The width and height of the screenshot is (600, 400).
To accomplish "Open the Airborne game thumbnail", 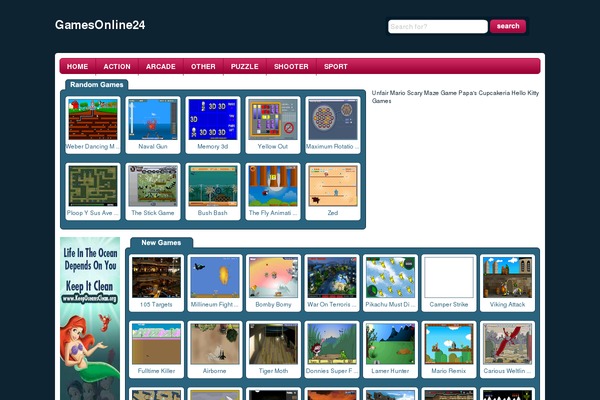I will click(x=215, y=344).
